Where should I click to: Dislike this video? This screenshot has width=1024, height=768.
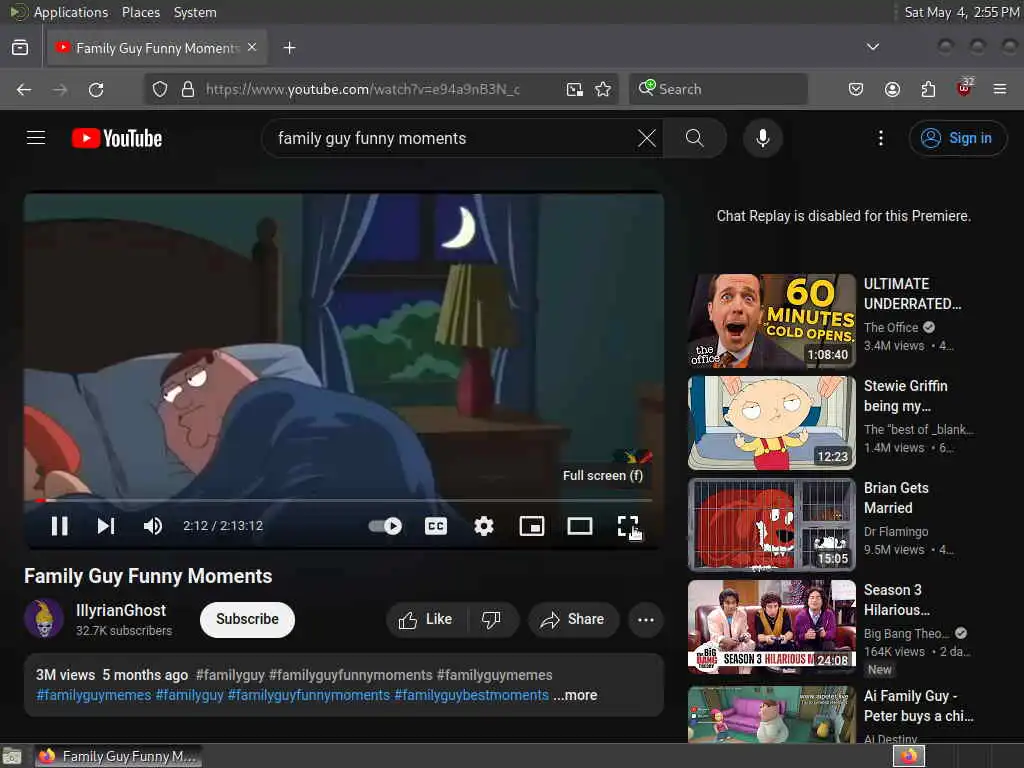[492, 619]
